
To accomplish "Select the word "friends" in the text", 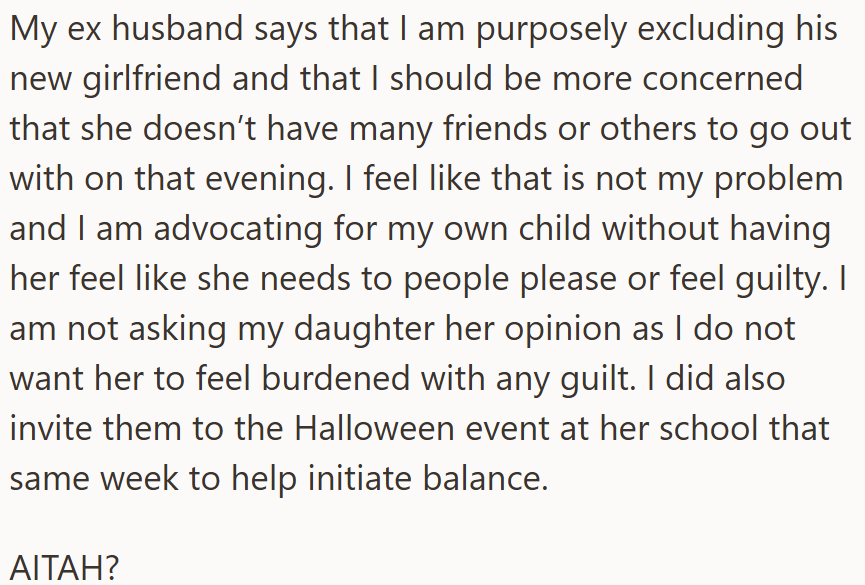I will pyautogui.click(x=495, y=129).
